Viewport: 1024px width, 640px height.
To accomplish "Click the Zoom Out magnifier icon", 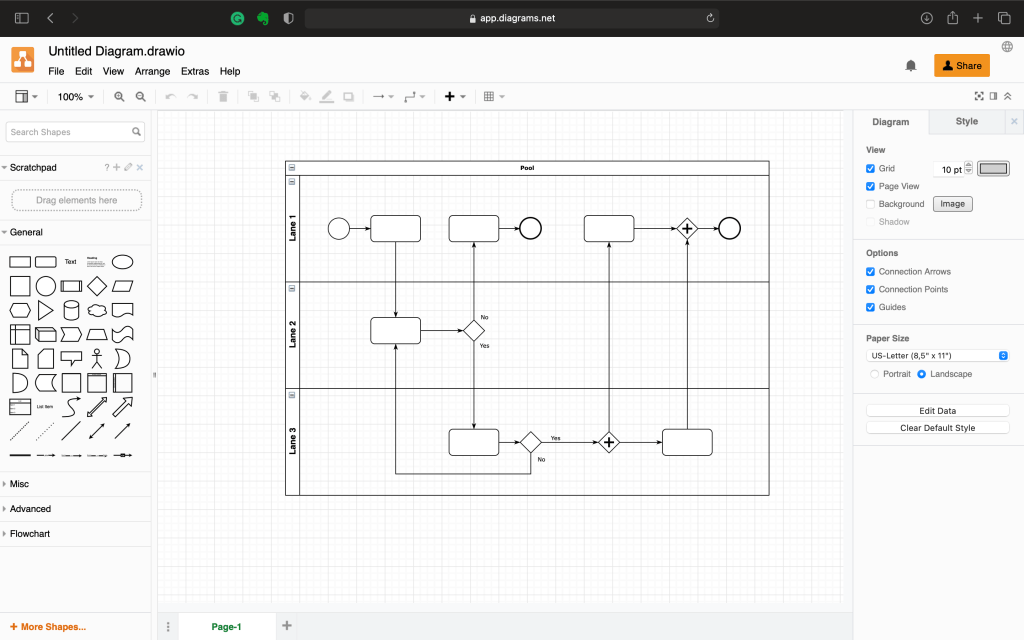I will coord(141,97).
